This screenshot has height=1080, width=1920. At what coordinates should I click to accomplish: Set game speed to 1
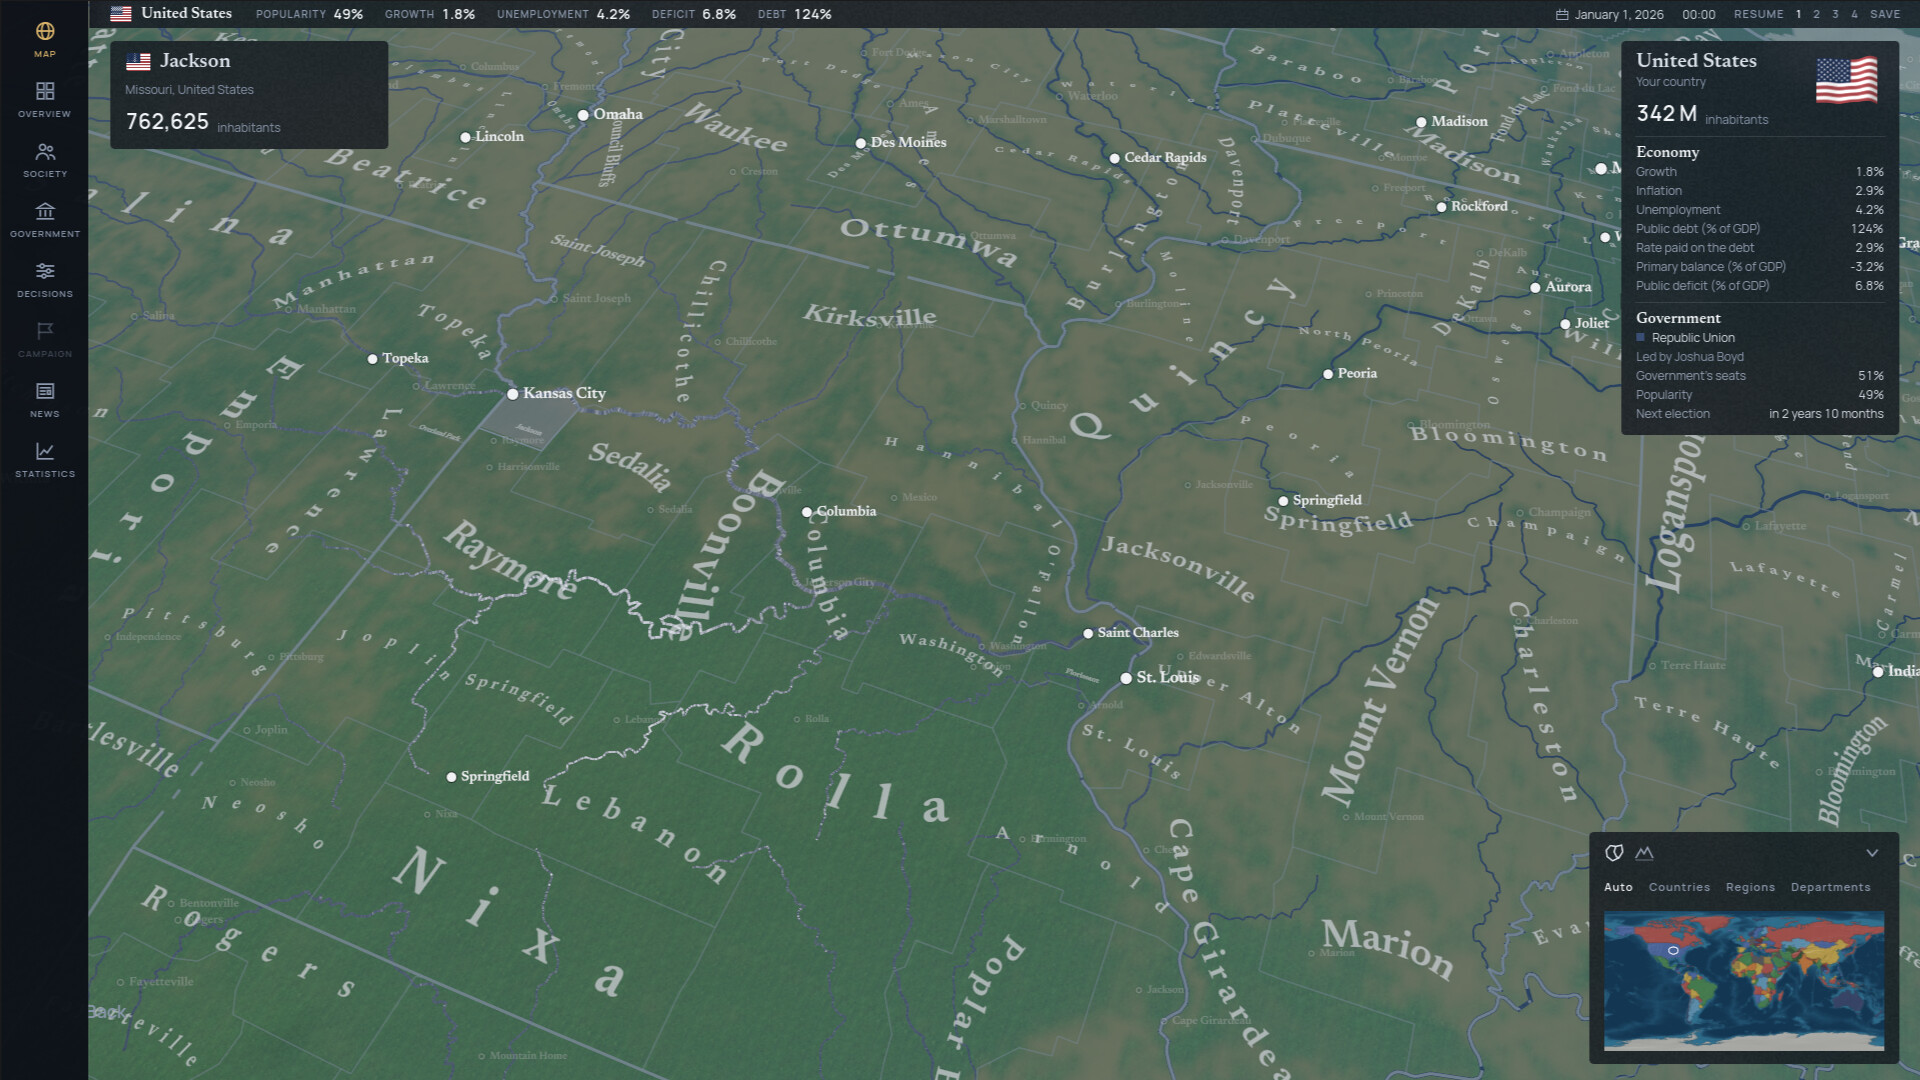1798,14
